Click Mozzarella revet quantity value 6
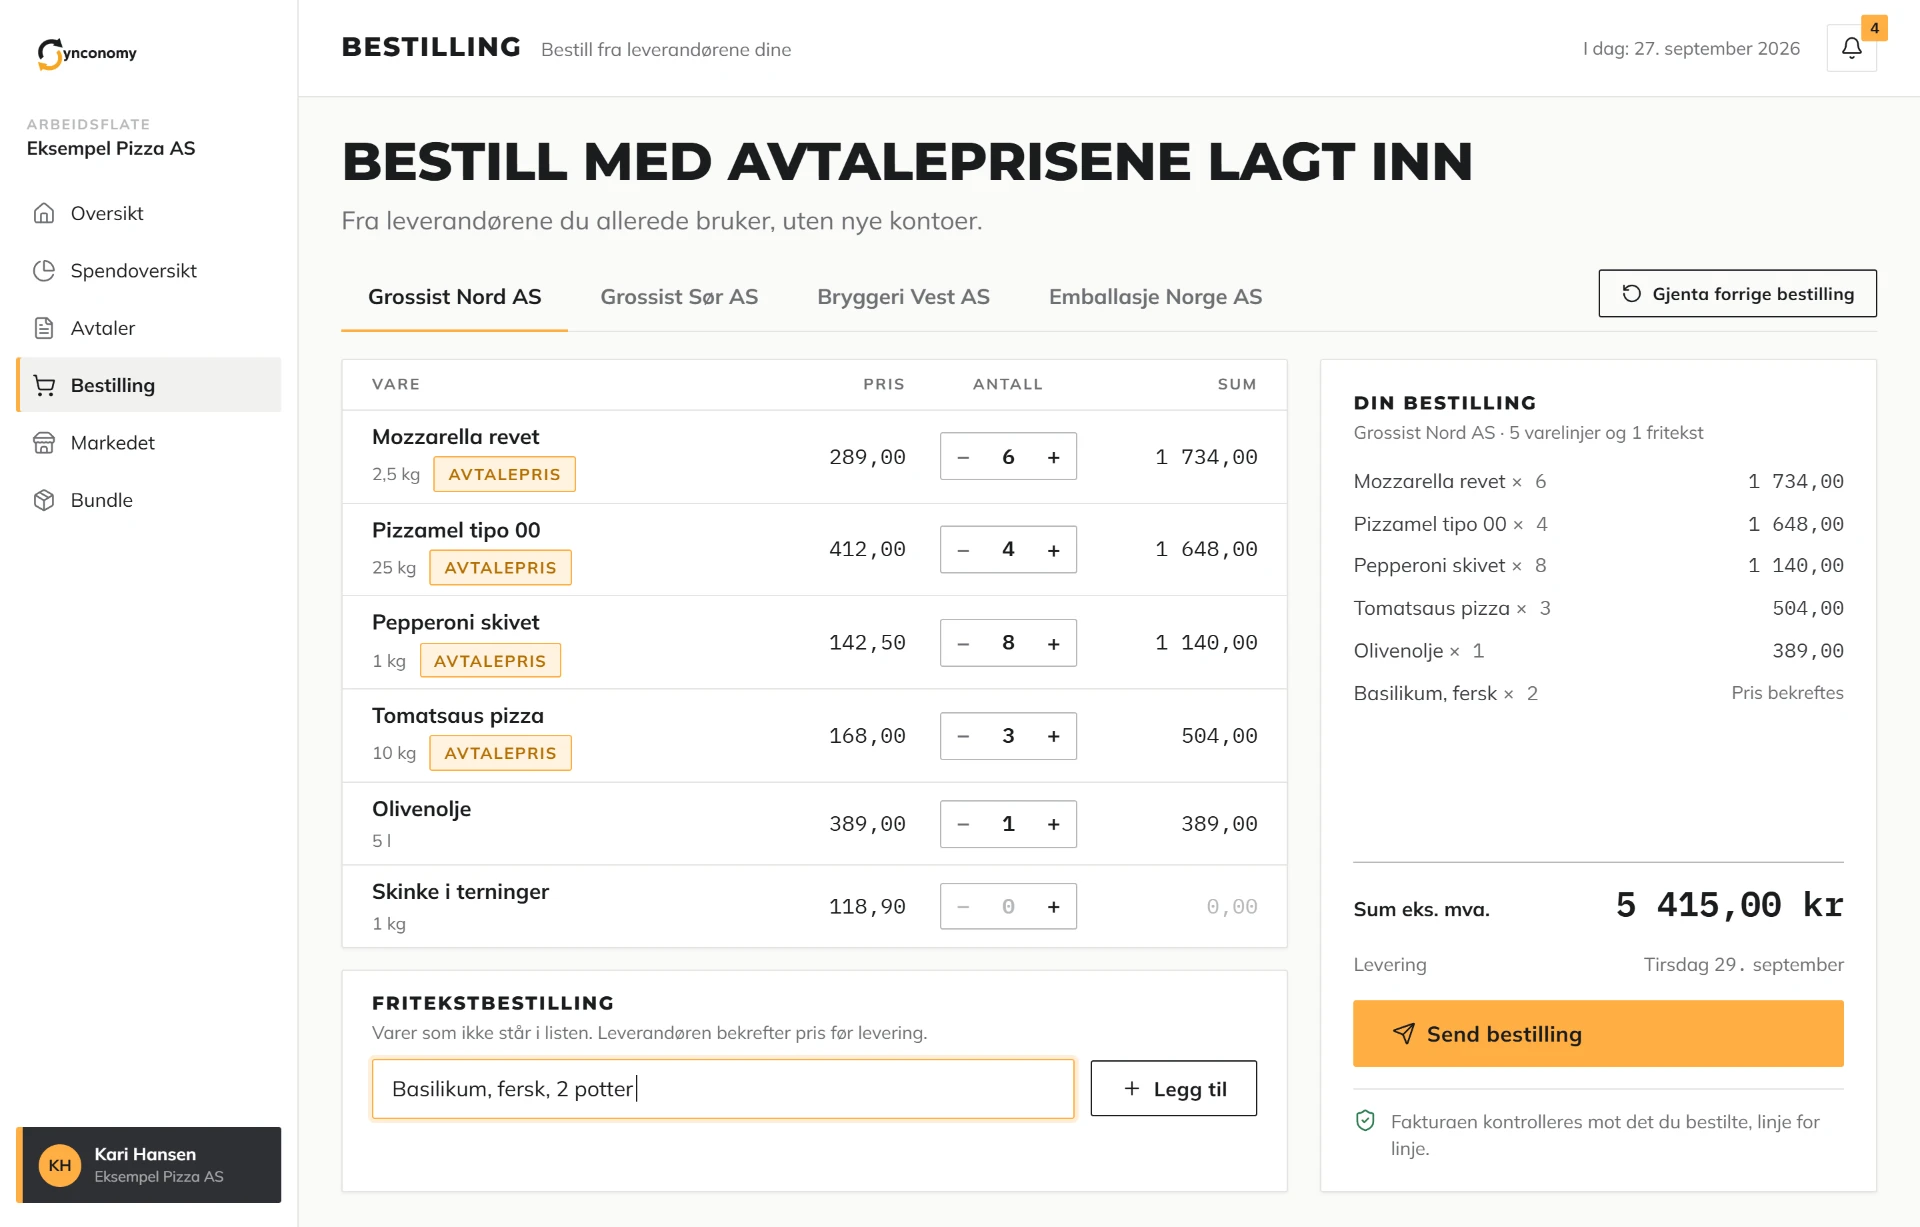1920x1227 pixels. [1008, 457]
